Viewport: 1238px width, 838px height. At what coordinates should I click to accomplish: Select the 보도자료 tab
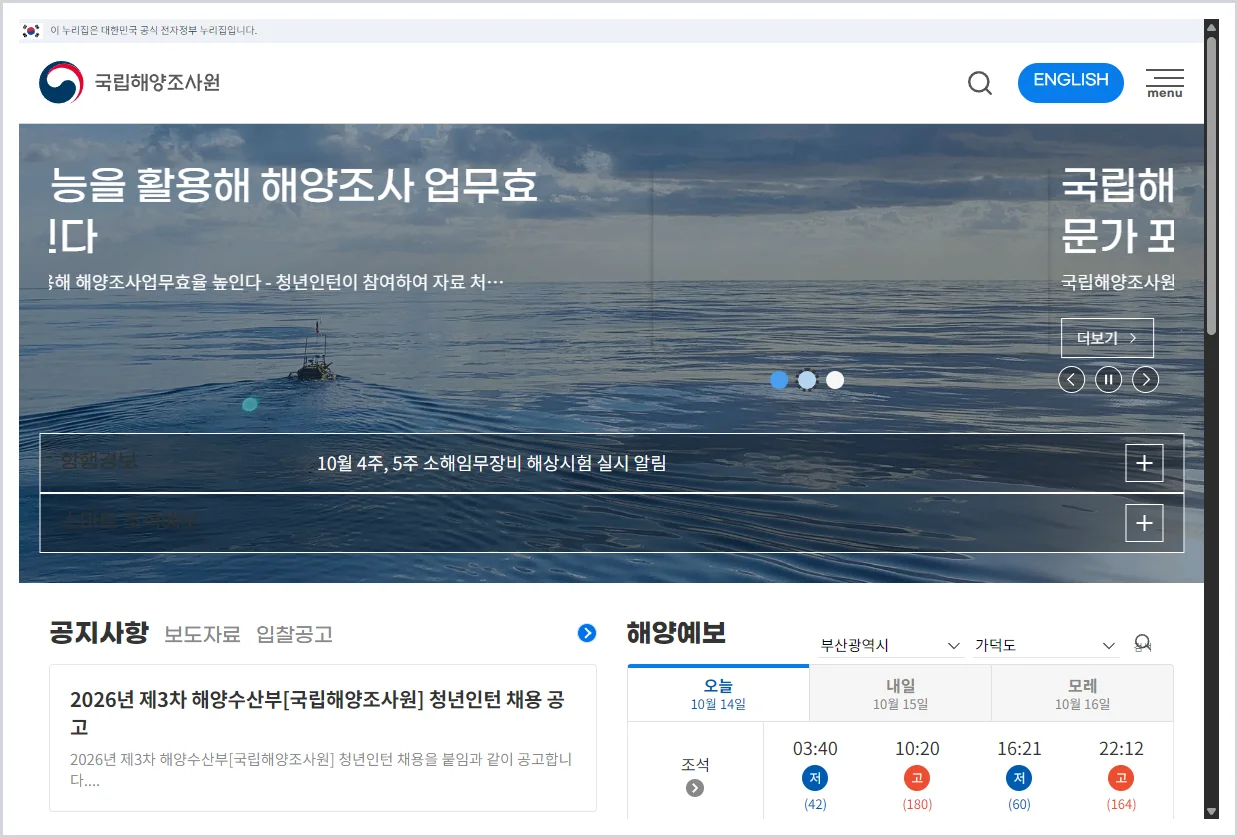[x=202, y=634]
